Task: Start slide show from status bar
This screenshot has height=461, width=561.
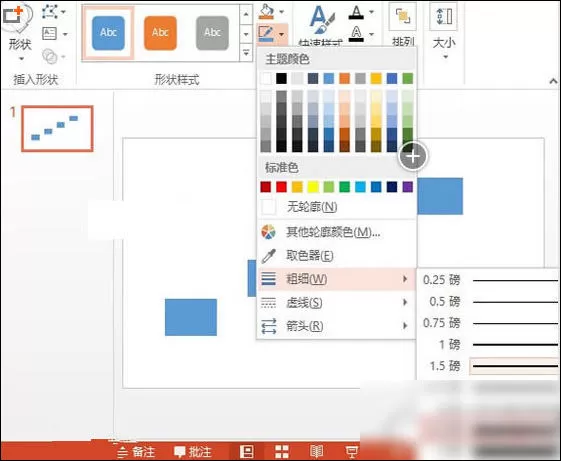Action: point(352,452)
